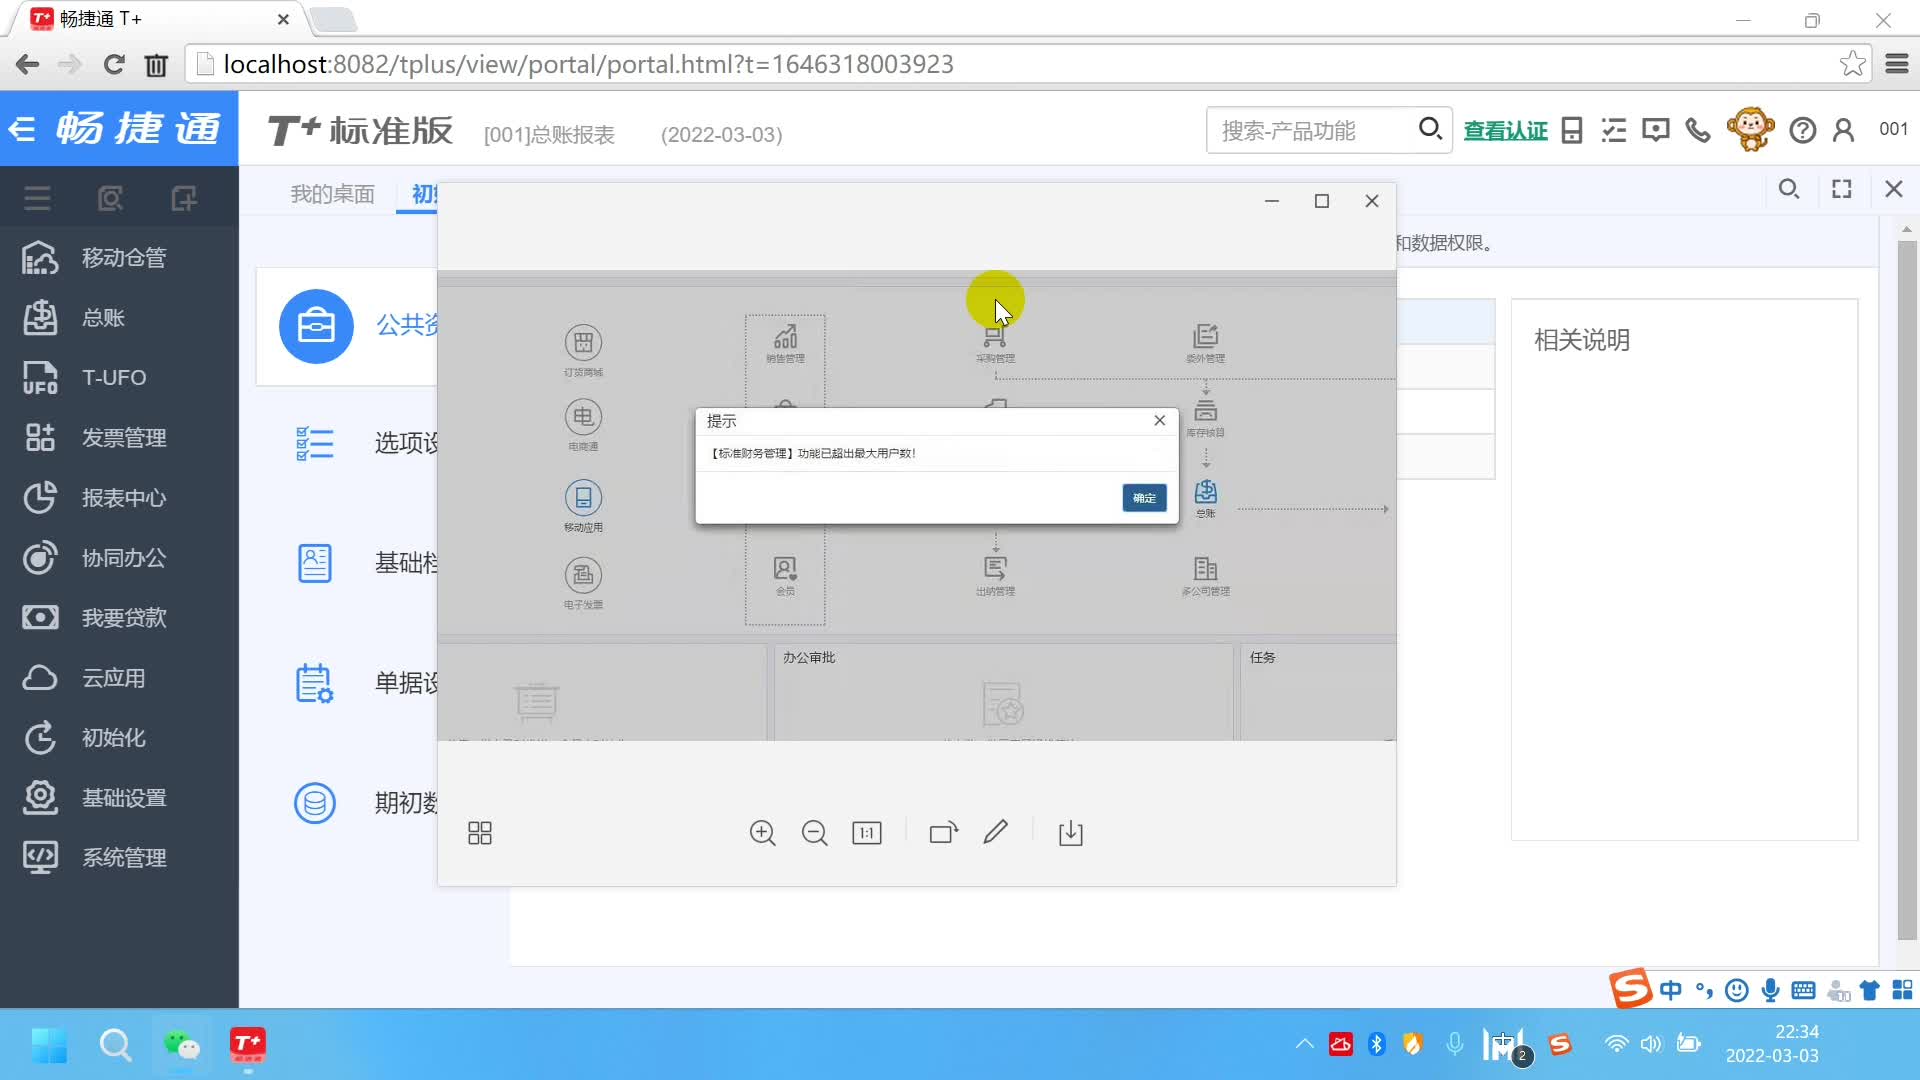Viewport: 1920px width, 1080px height.
Task: Open T-UFO in the sidebar
Action: point(119,378)
